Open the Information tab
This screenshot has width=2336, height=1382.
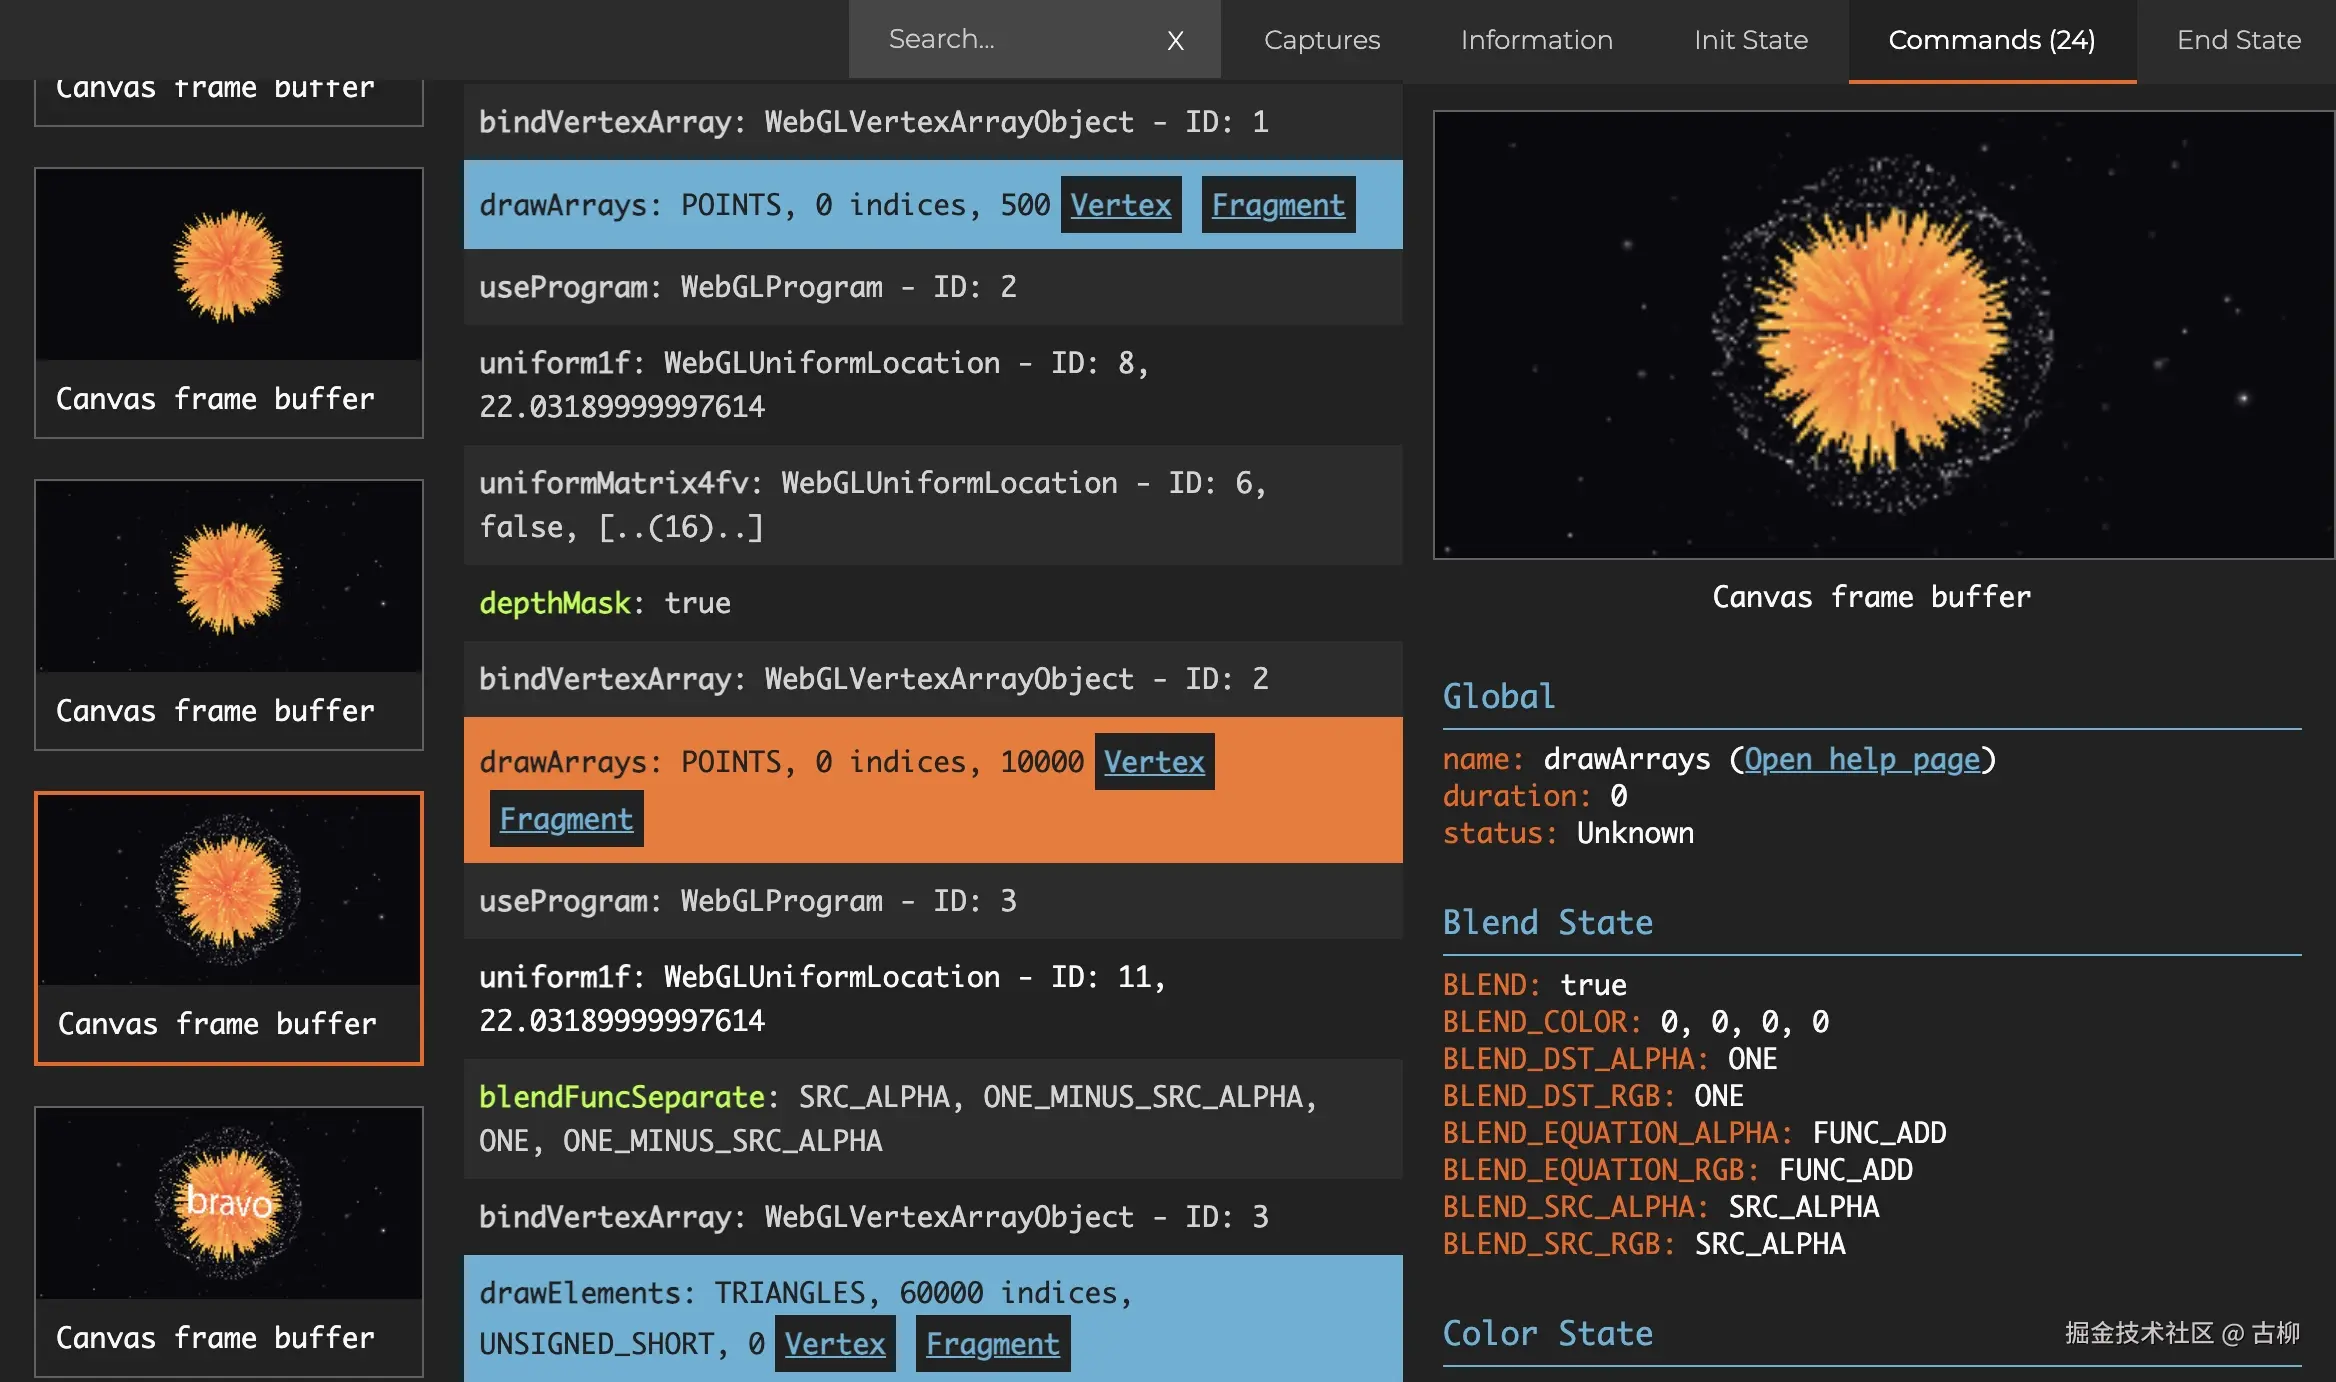tap(1536, 40)
